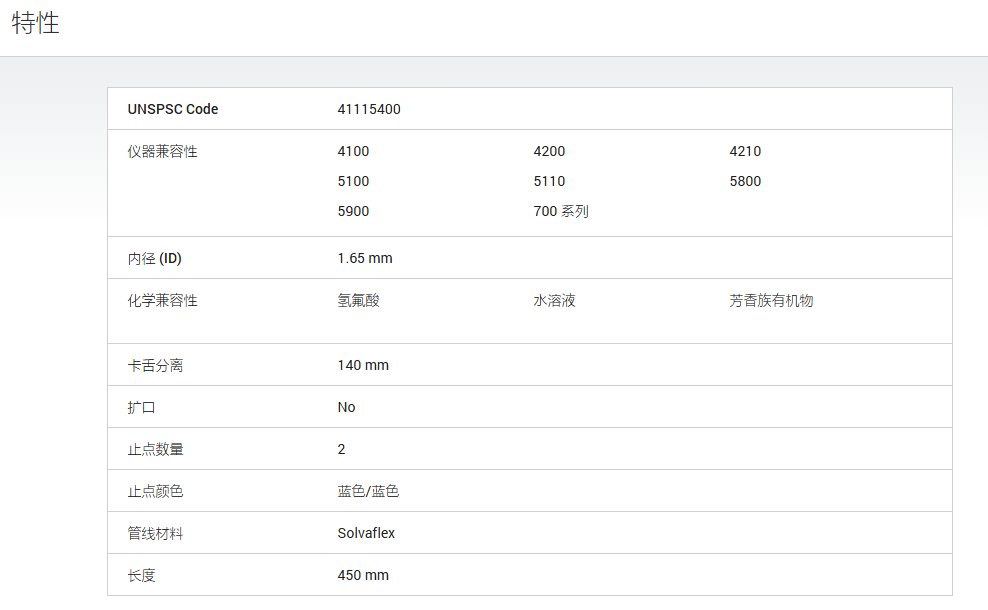The image size is (988, 610).
Task: Select instrument model 5100
Action: [353, 181]
